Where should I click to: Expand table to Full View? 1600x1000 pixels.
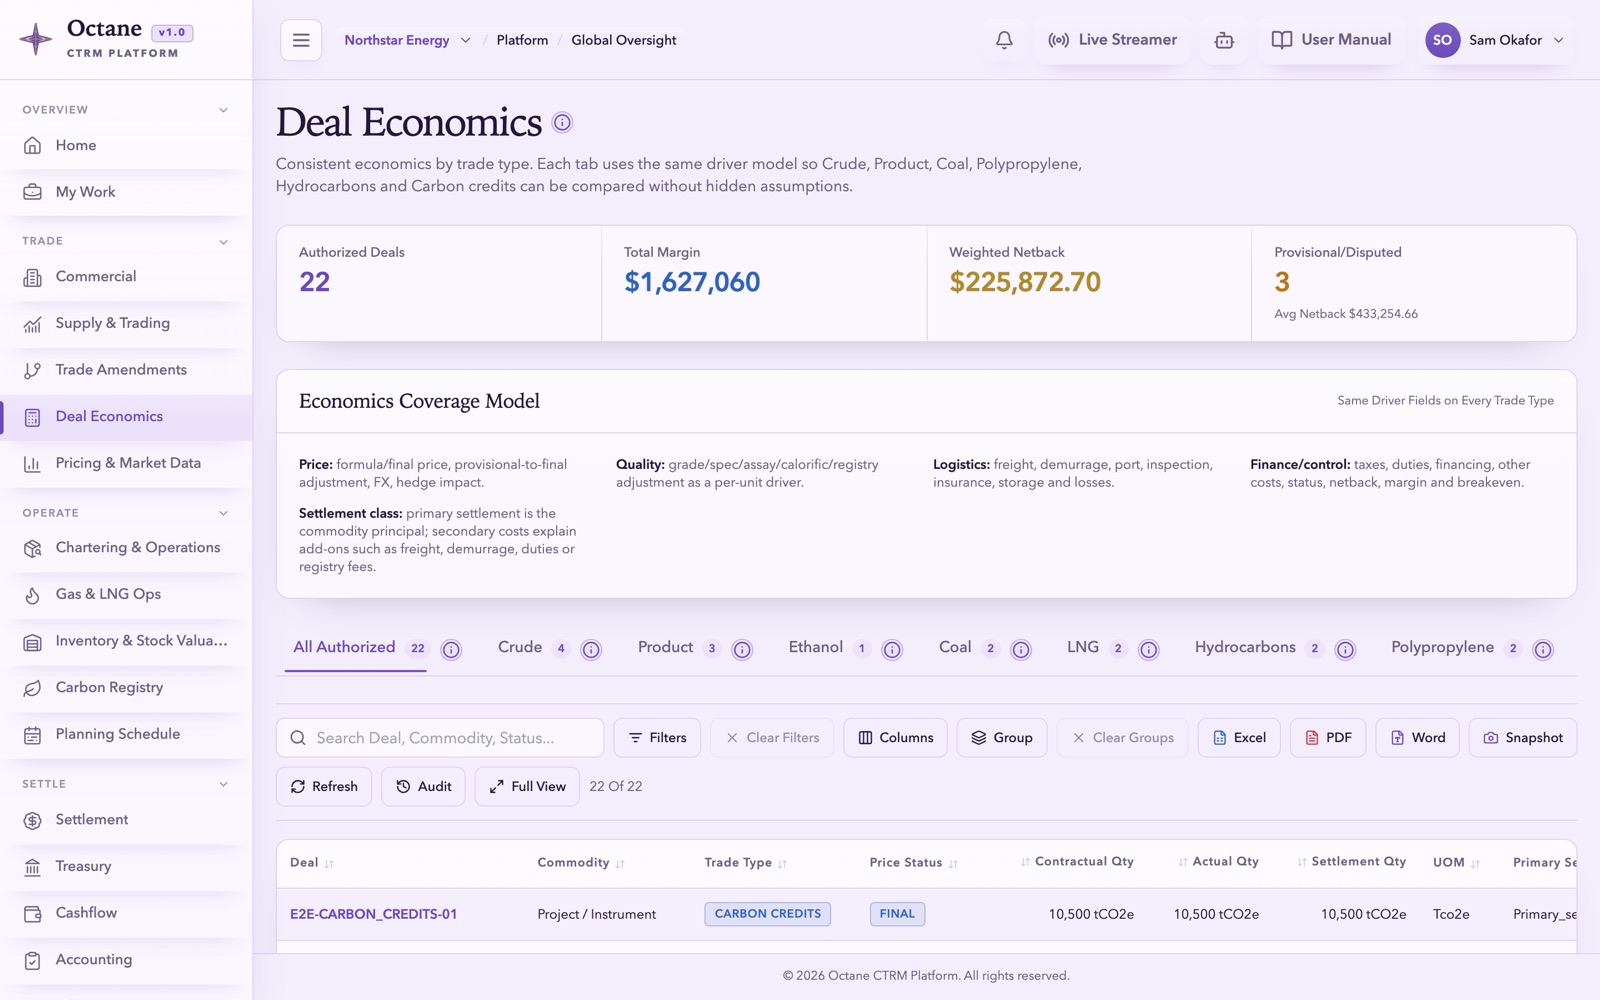[x=527, y=787]
